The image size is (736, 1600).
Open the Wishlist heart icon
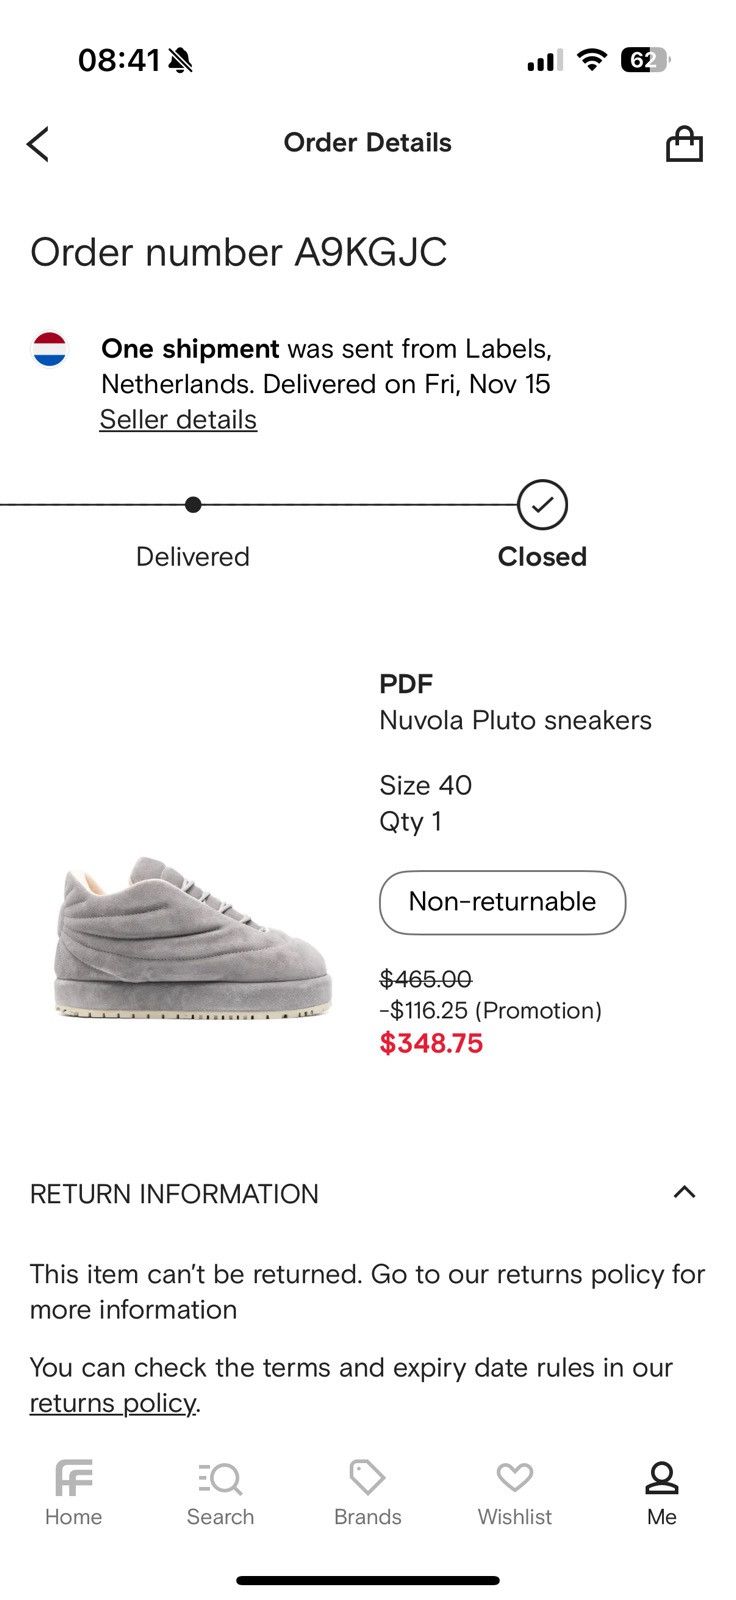[x=514, y=1476]
